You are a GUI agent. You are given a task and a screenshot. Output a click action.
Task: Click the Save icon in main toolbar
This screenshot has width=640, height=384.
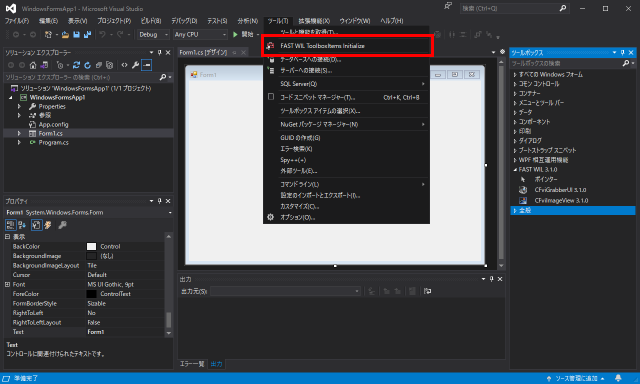point(76,35)
